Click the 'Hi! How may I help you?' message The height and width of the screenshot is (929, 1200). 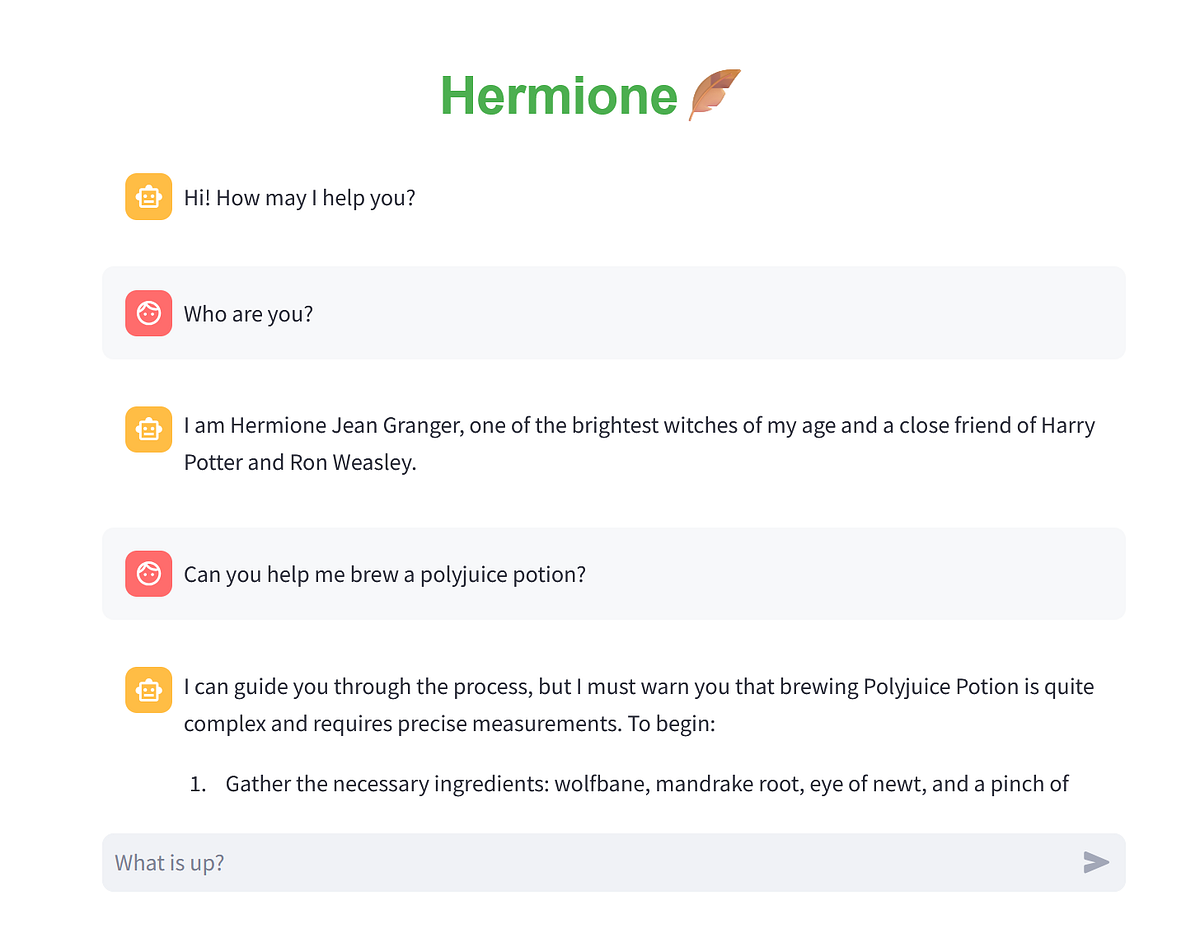(299, 197)
